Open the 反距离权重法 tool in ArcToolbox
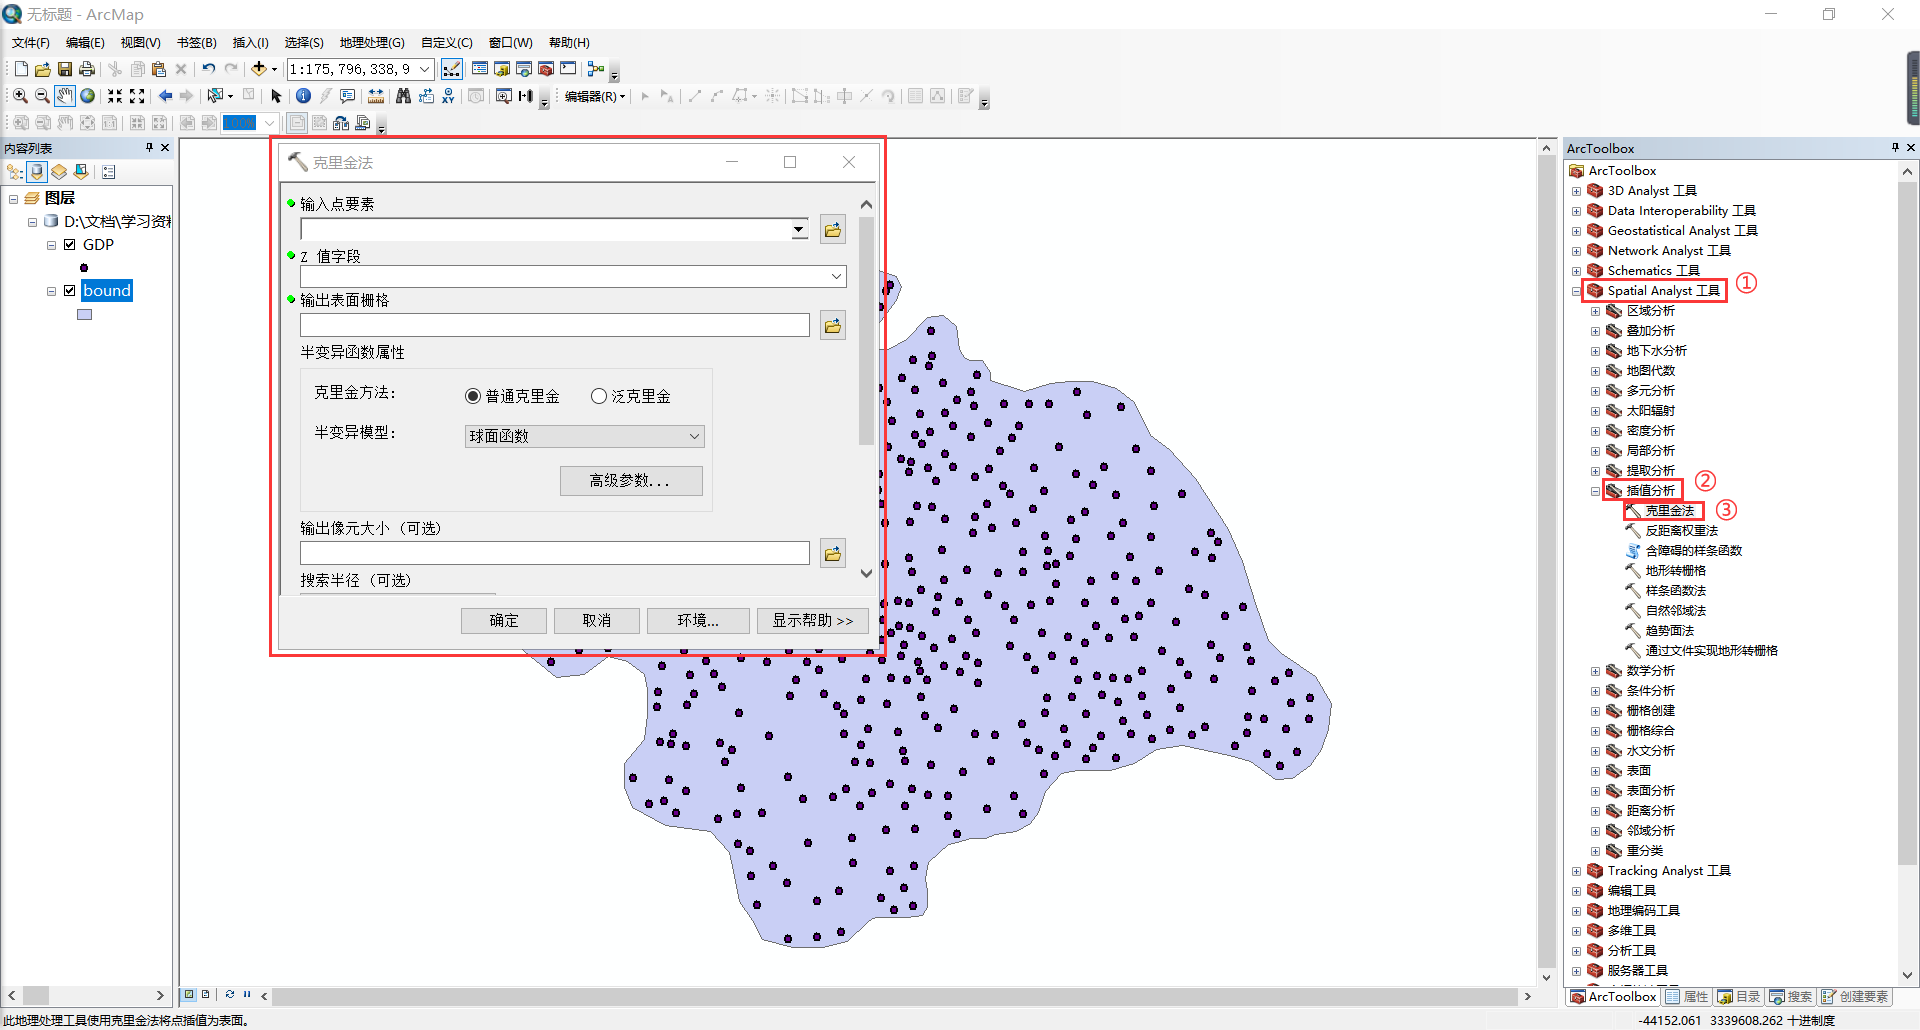Screen dimensions: 1920x1030 [1681, 531]
